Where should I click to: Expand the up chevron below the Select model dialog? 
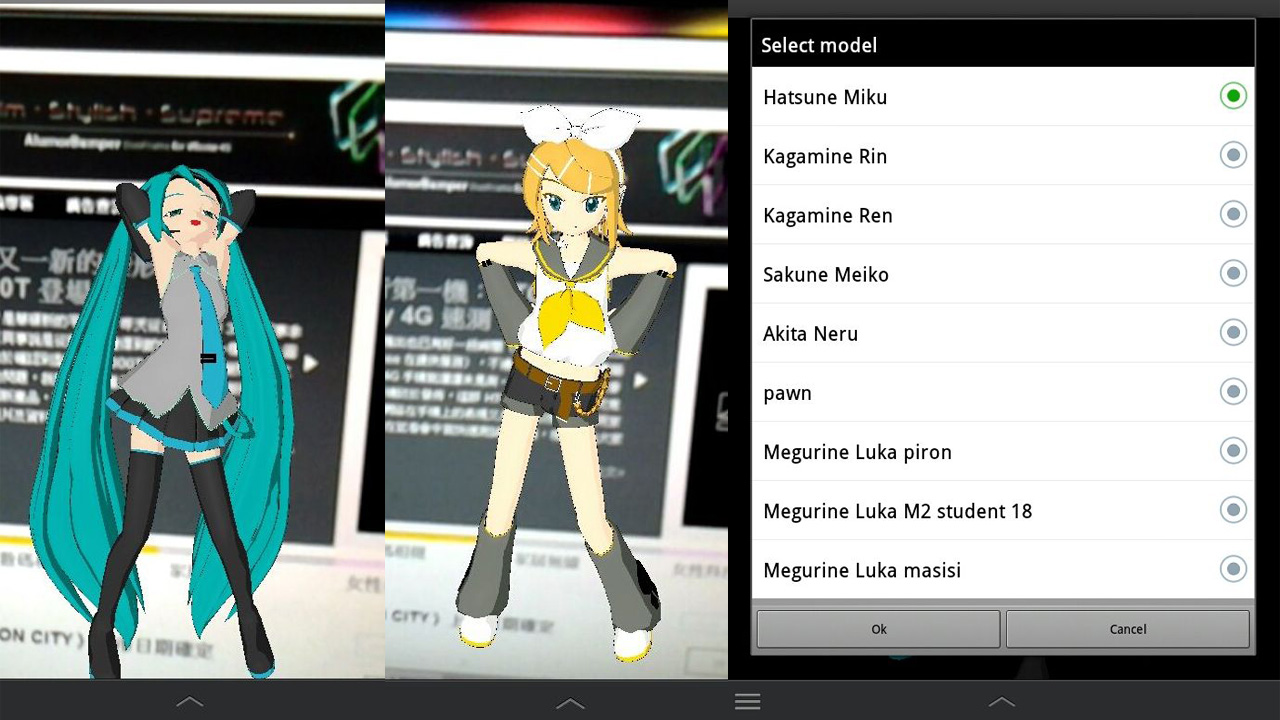coord(1001,702)
